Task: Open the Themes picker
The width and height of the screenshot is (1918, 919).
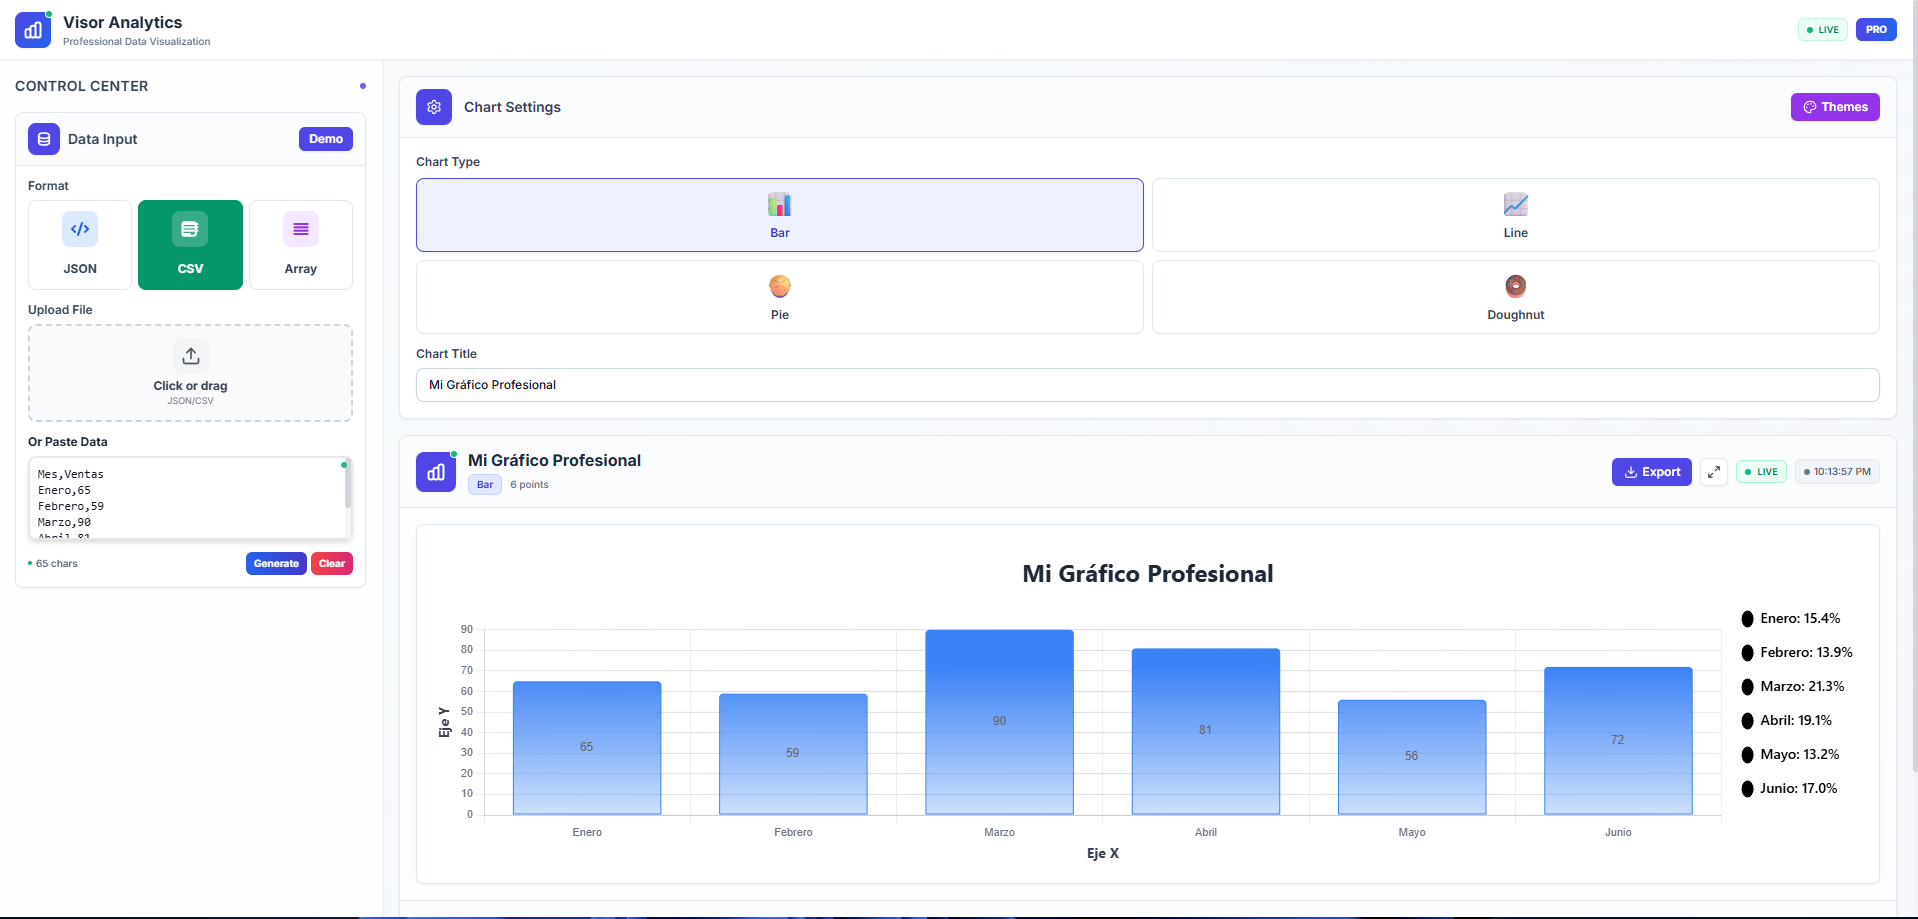Action: (1834, 107)
